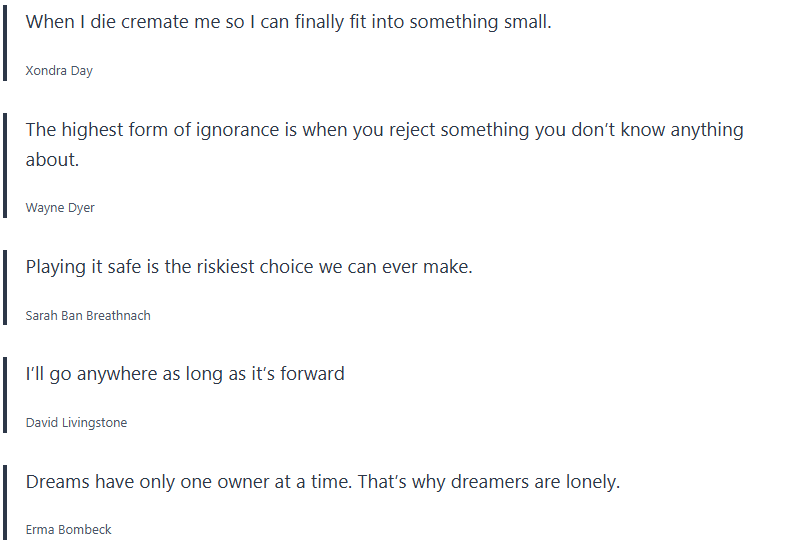The height and width of the screenshot is (544, 807).
Task: Click the vertical bar beside Wayne Dyer's quote
Action: (x=5, y=167)
